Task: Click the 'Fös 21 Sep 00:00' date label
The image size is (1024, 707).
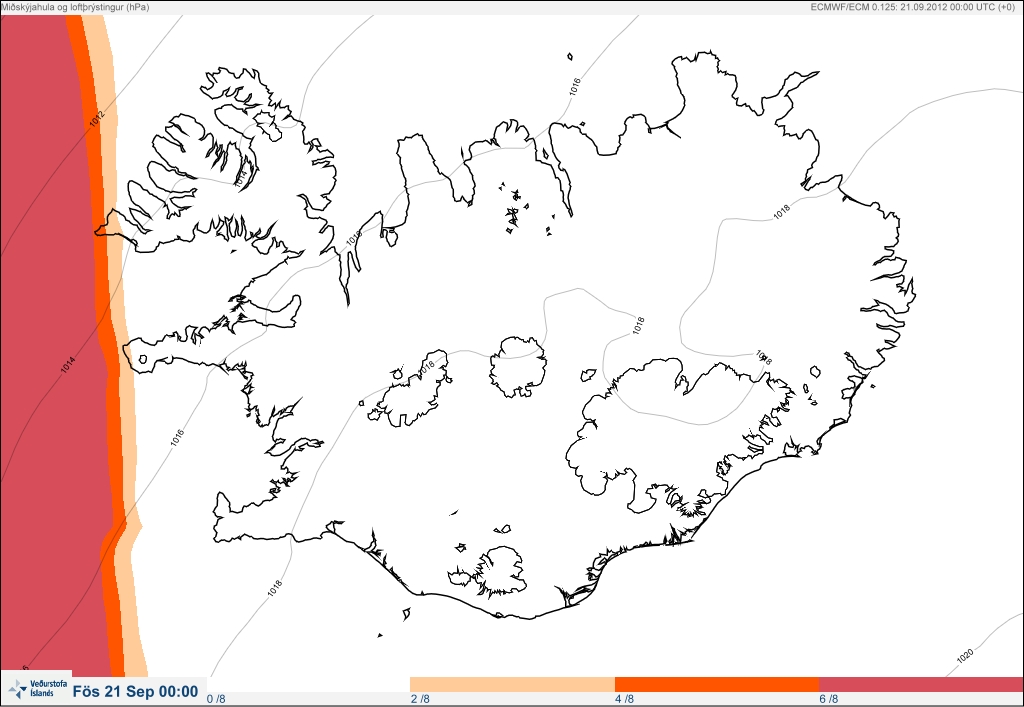Action: point(135,691)
